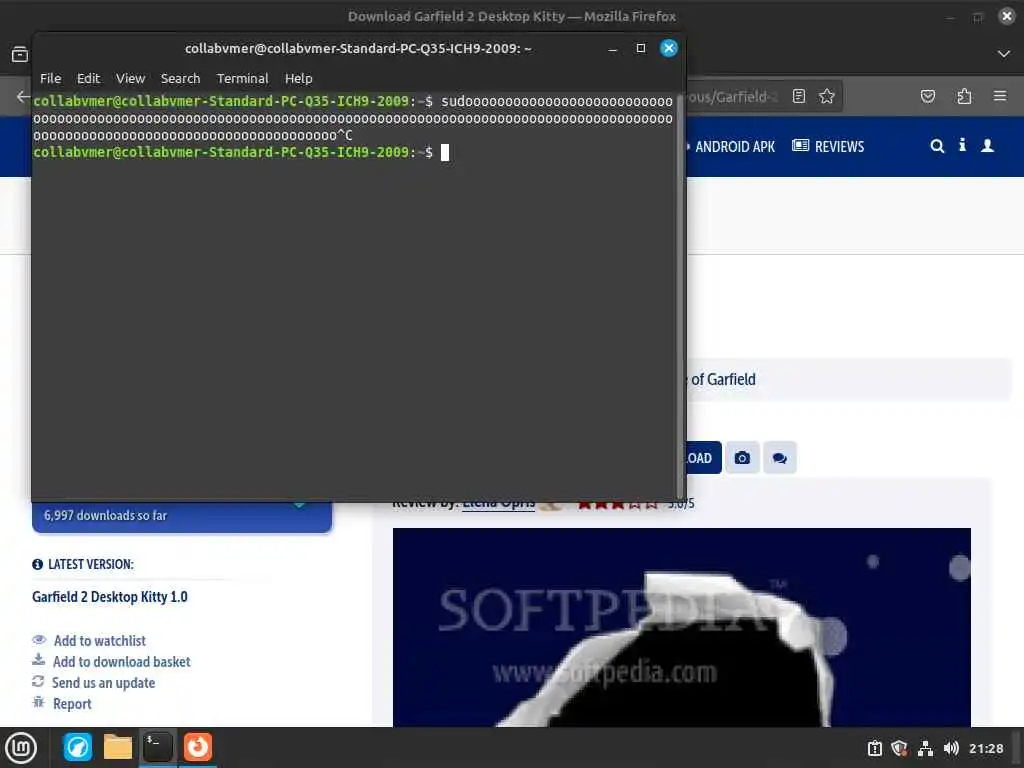Open the Files folder in taskbar

(x=118, y=747)
